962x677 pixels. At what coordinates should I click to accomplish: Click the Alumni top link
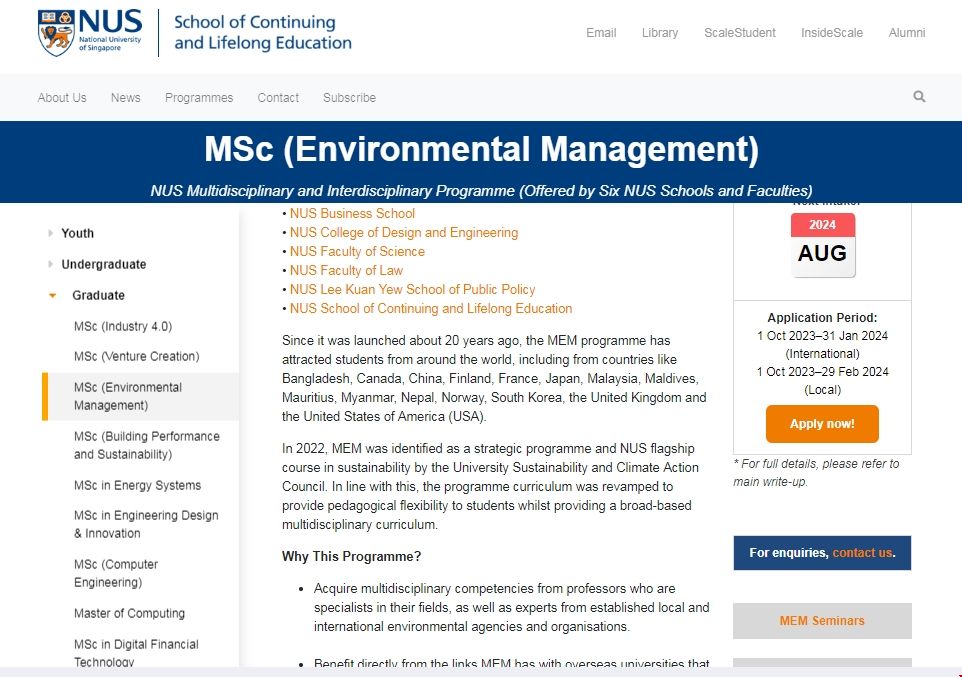tap(906, 33)
